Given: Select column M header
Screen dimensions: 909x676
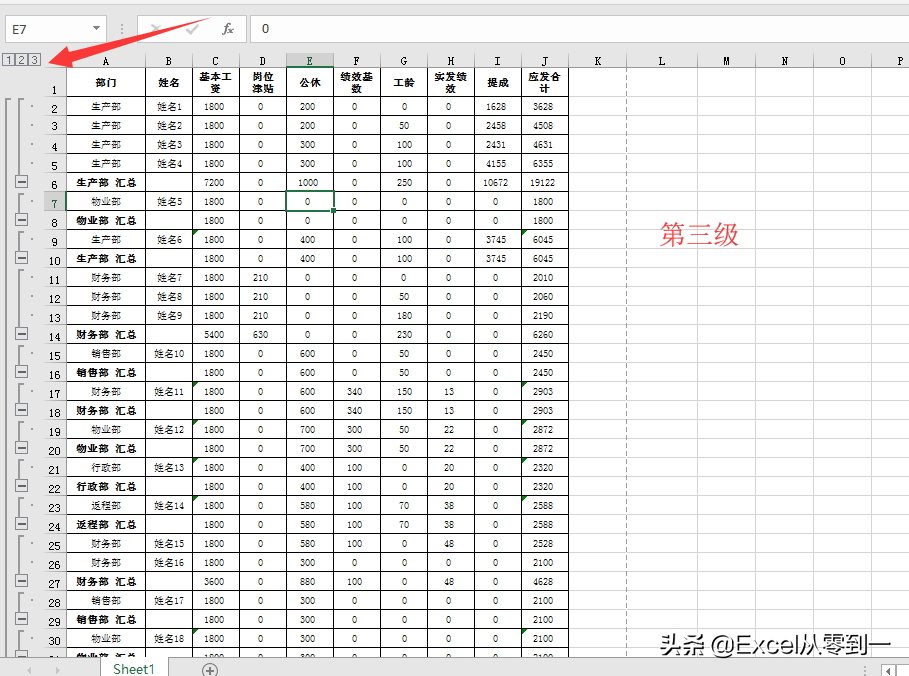Looking at the screenshot, I should [x=726, y=61].
